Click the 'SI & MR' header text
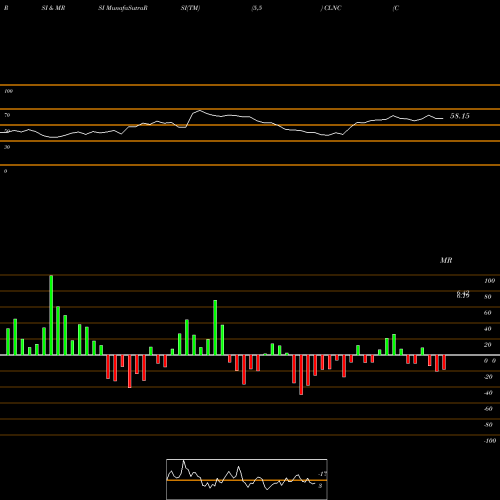The image size is (500, 500). point(53,8)
